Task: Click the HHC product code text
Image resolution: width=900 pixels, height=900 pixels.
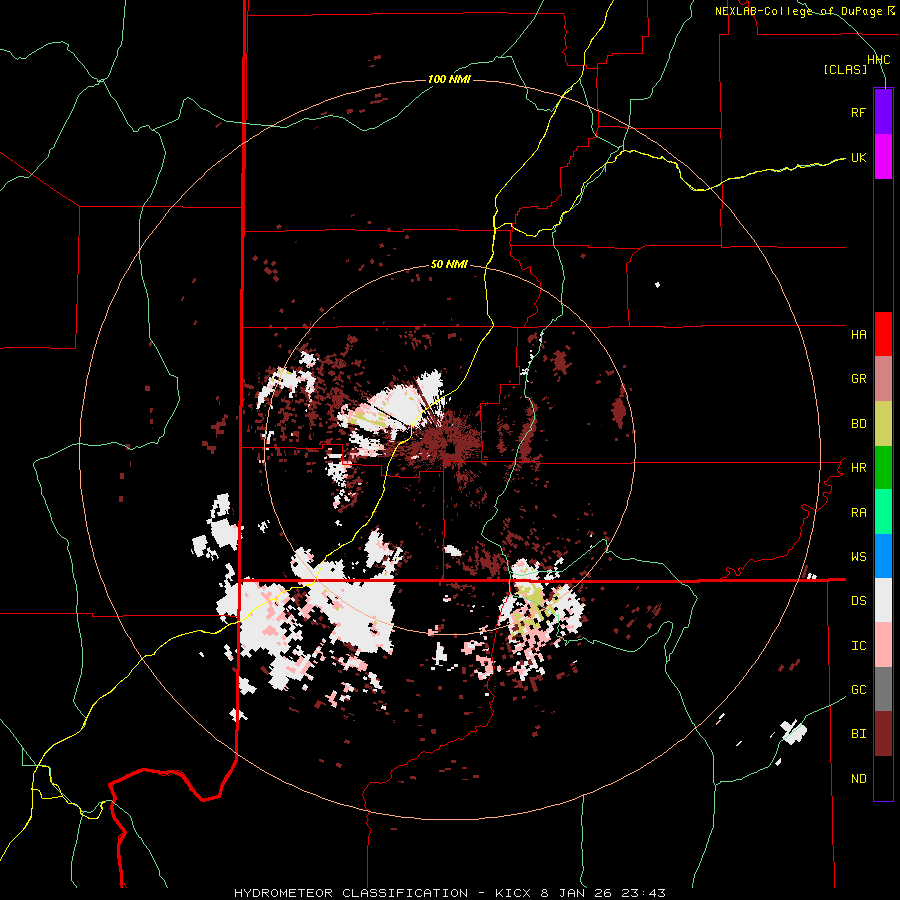Action: 879,60
